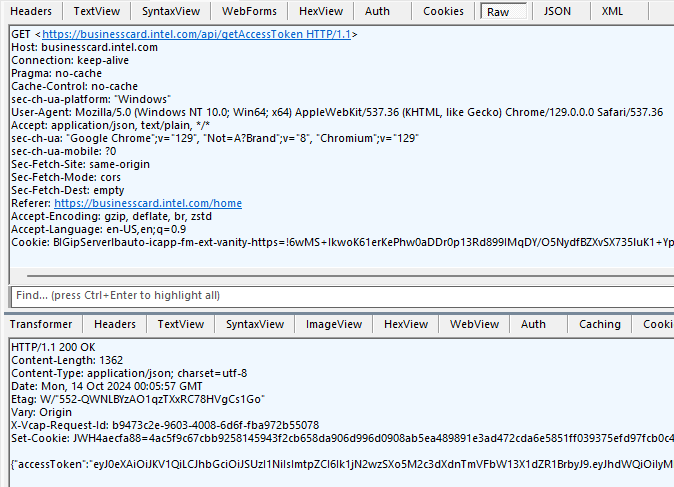This screenshot has height=487, width=674.
Task: Click the 'Accept: application/json' line
Action: [110, 125]
